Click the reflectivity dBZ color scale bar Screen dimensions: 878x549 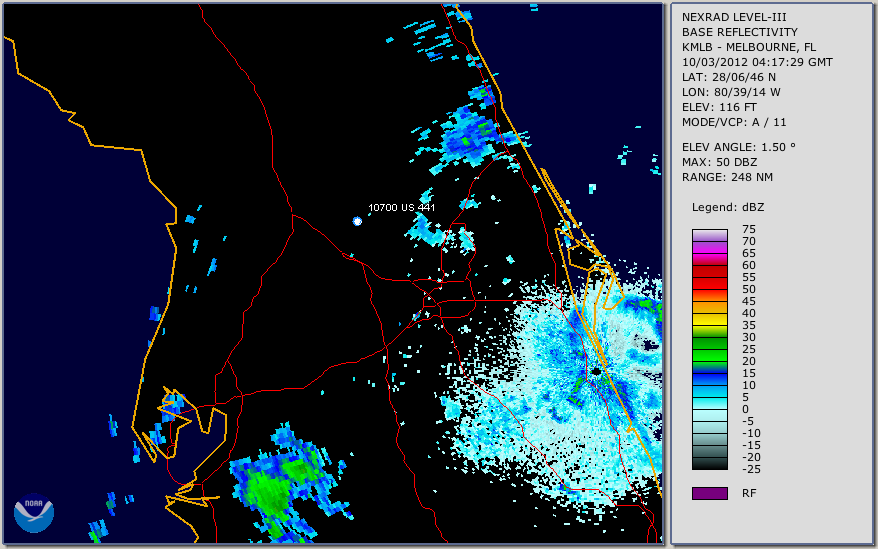point(709,350)
